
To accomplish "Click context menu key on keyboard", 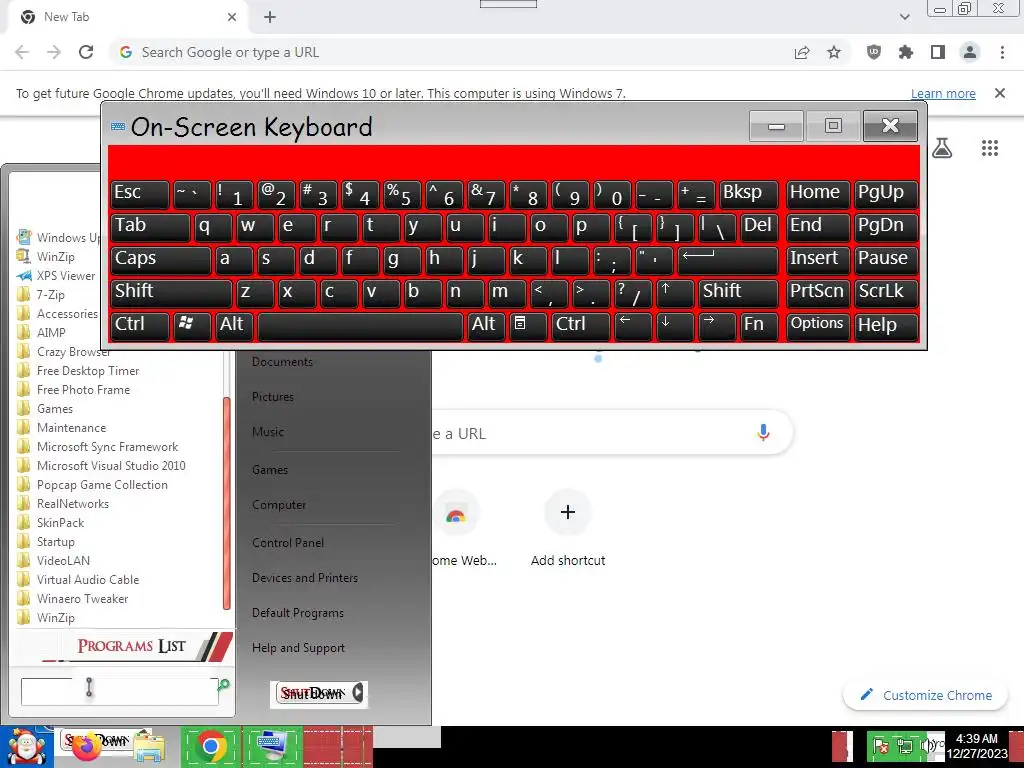I will 528,325.
